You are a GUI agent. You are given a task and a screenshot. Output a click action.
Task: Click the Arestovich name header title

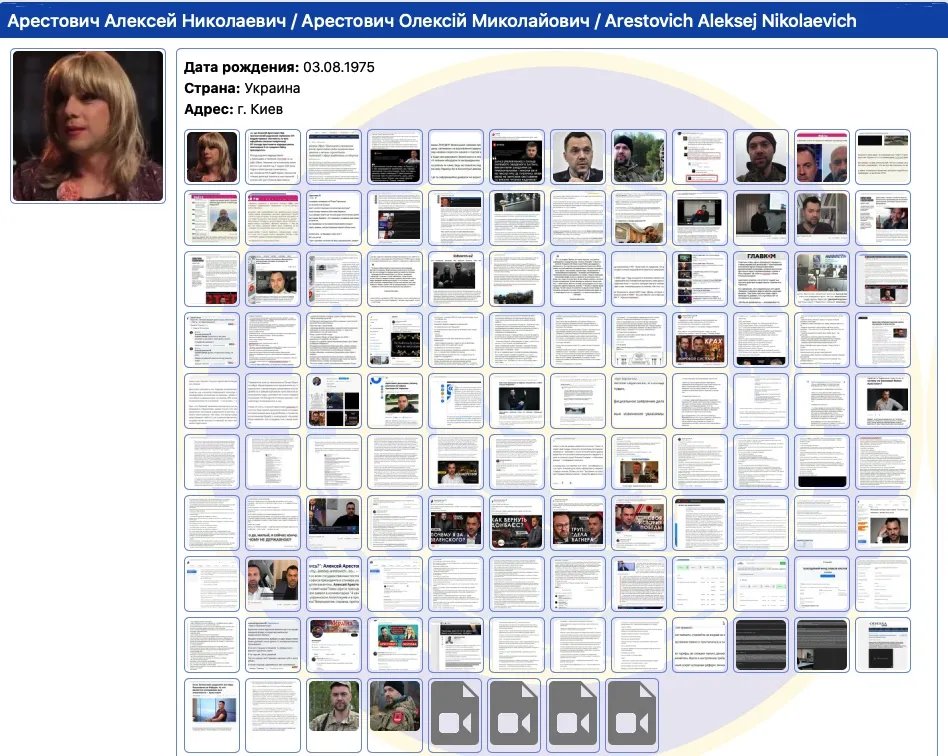click(432, 20)
